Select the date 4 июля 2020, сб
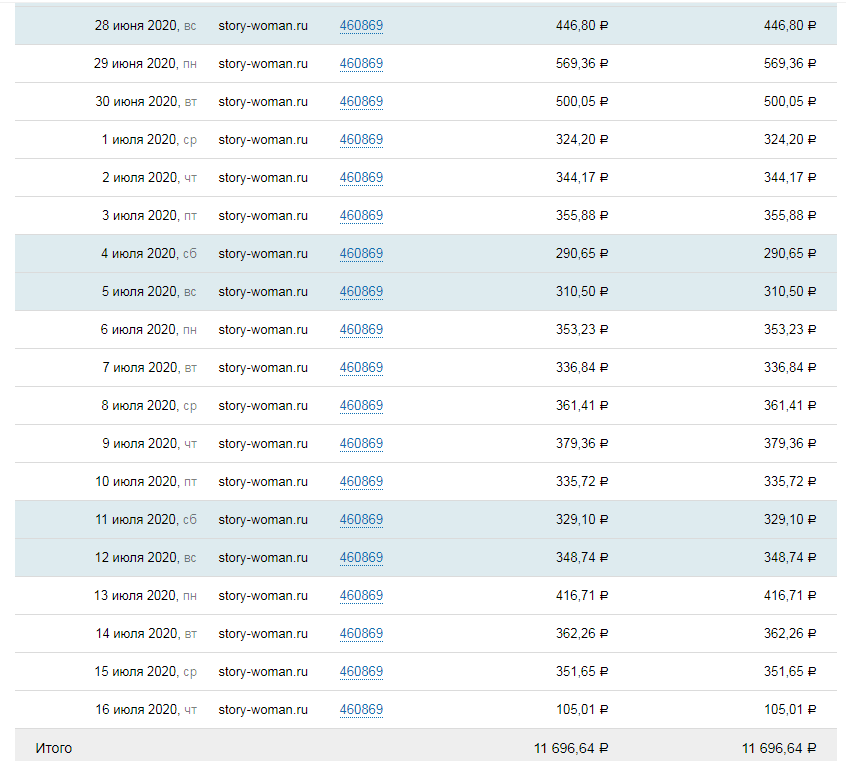 (x=149, y=254)
